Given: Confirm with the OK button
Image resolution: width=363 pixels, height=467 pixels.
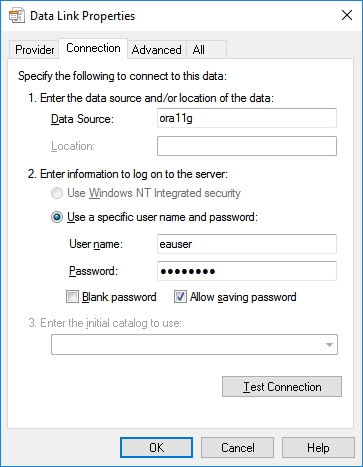Looking at the screenshot, I should [x=156, y=448].
